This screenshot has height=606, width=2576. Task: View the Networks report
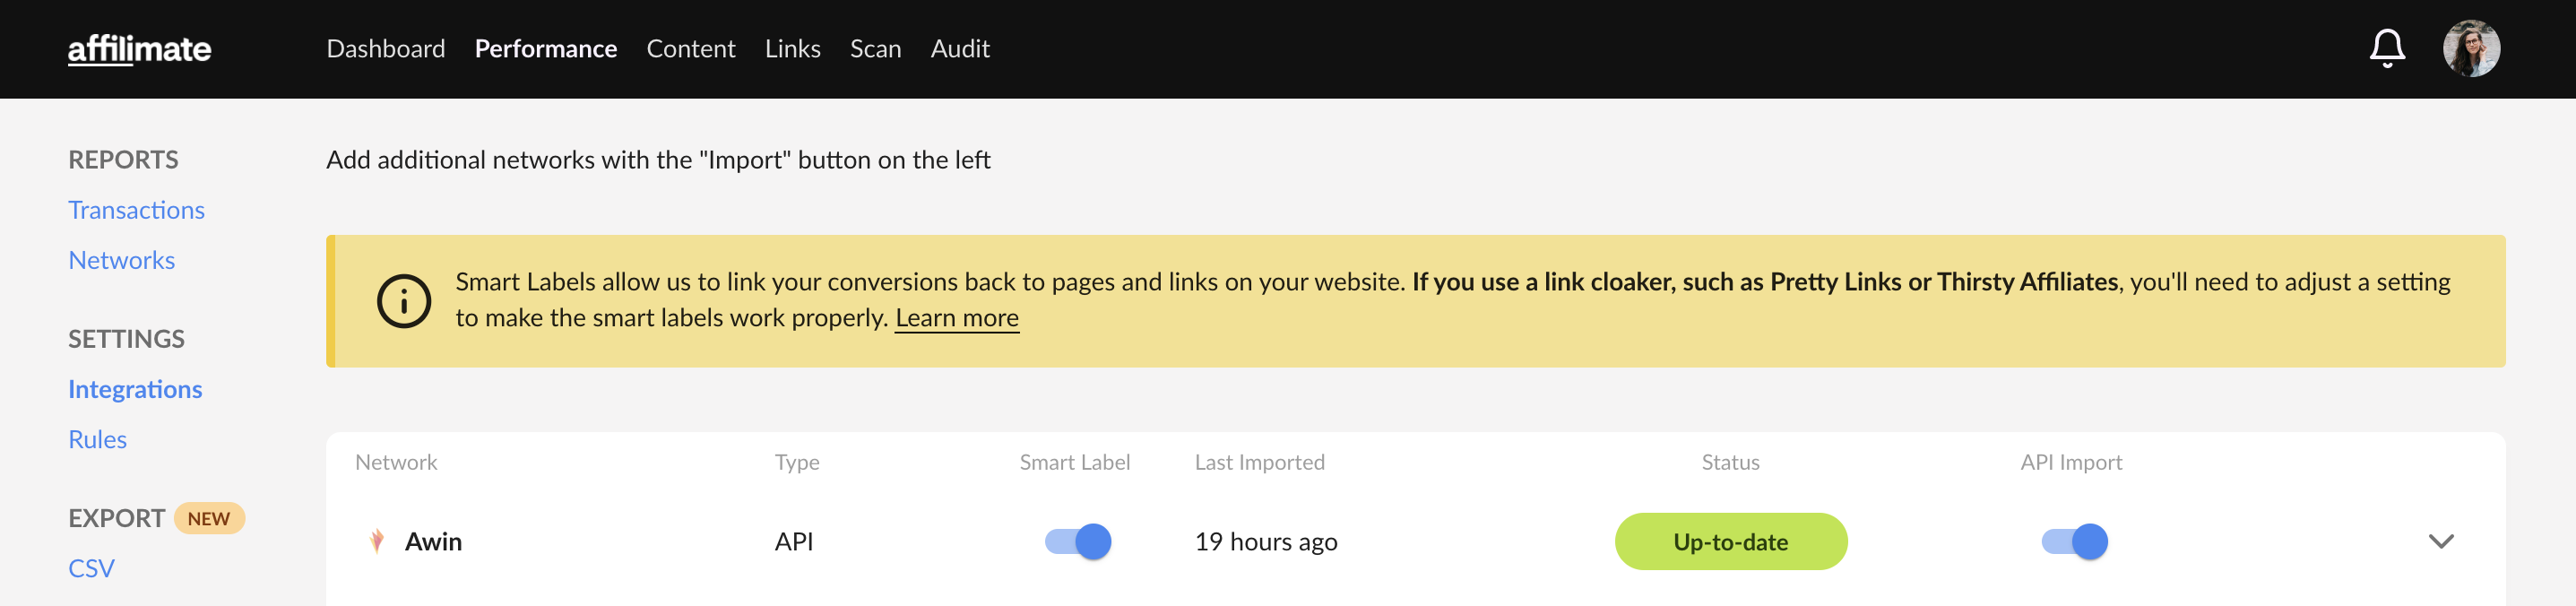click(121, 260)
